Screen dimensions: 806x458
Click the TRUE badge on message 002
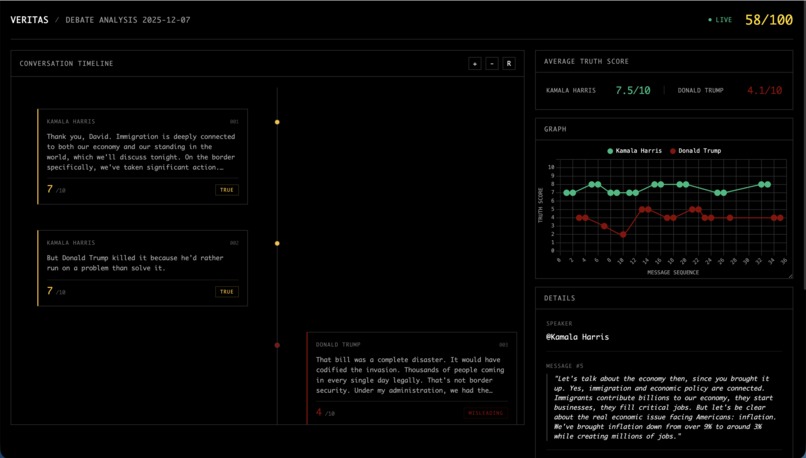pyautogui.click(x=227, y=291)
